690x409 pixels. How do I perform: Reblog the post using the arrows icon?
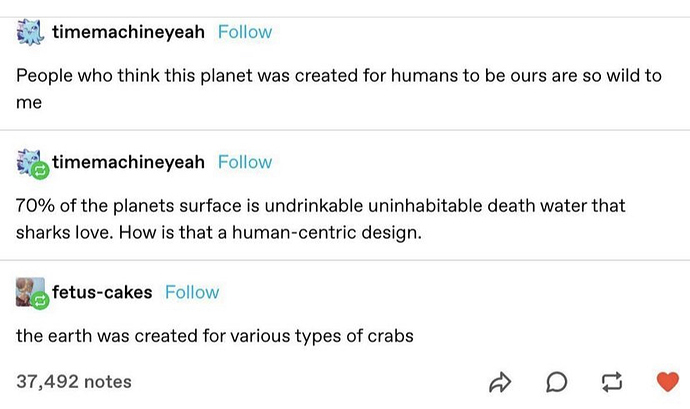[612, 381]
